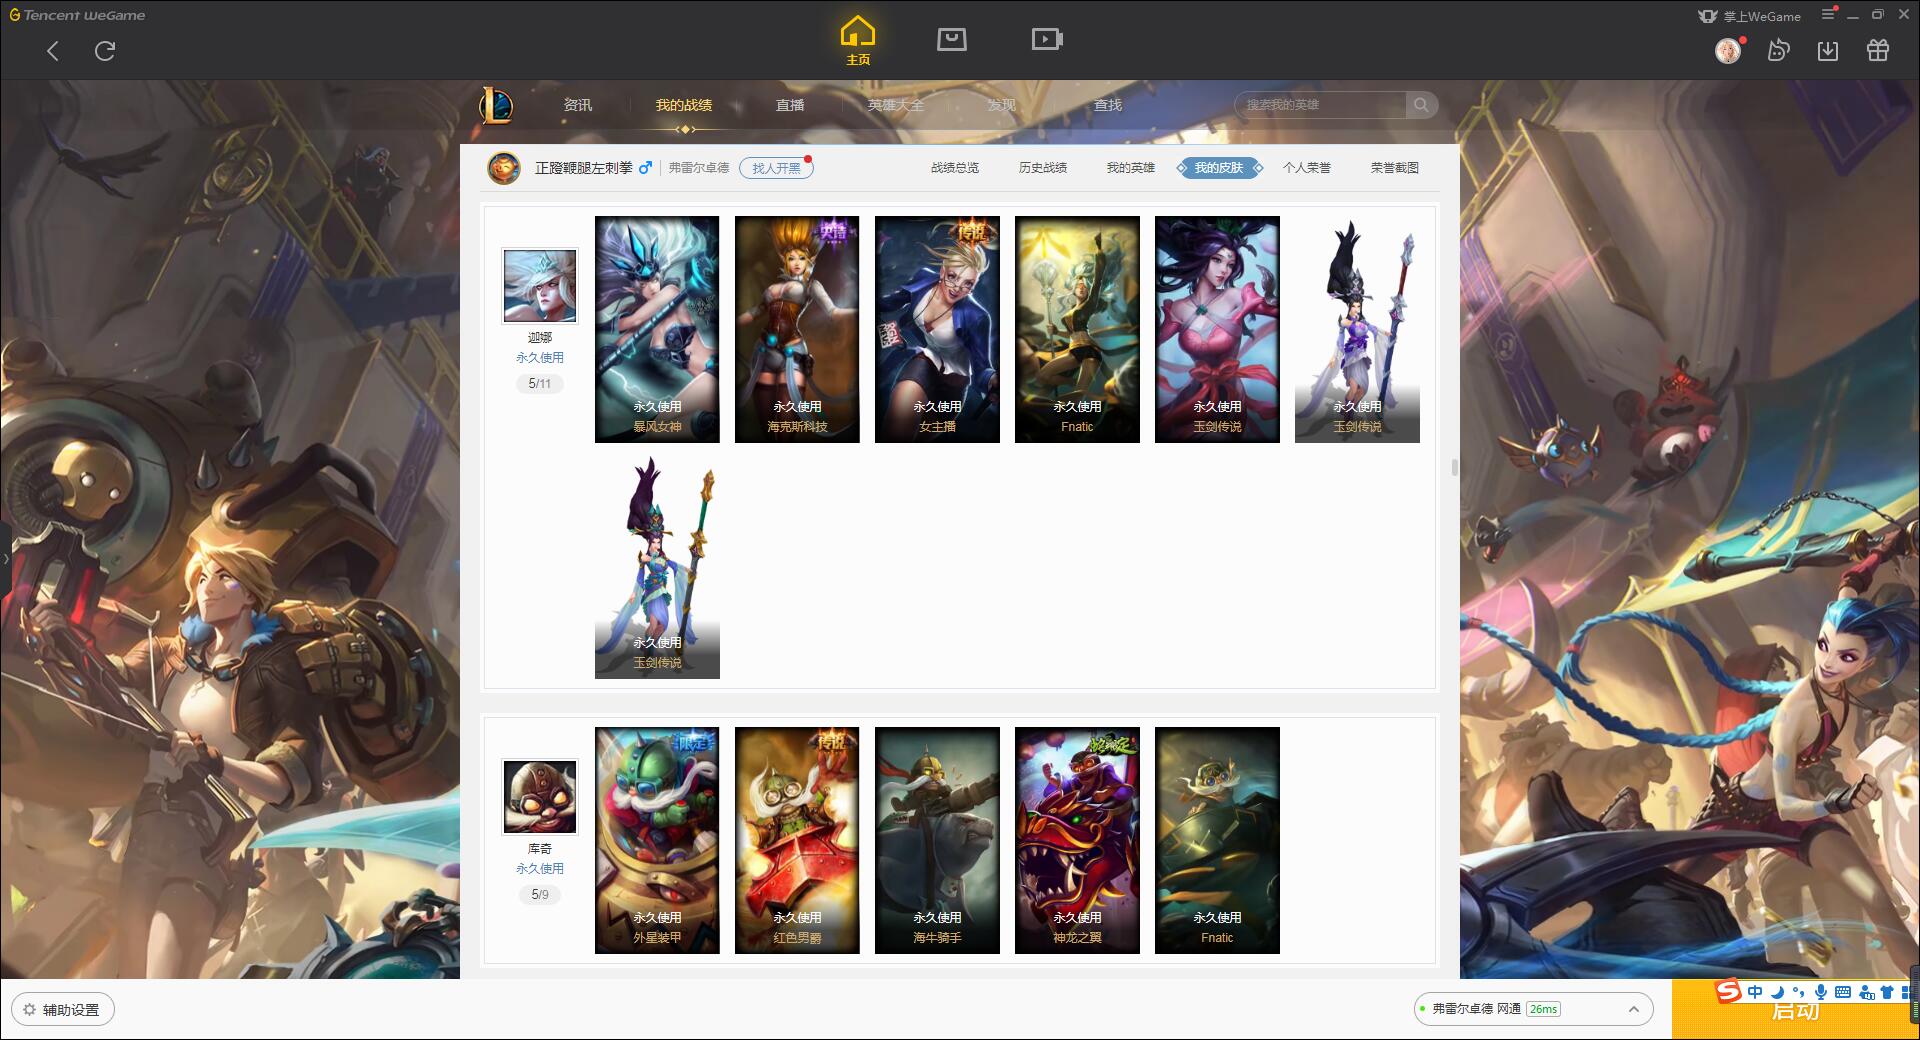The width and height of the screenshot is (1920, 1040).
Task: Focus the 搜索我的英雄 search field
Action: [x=1320, y=105]
